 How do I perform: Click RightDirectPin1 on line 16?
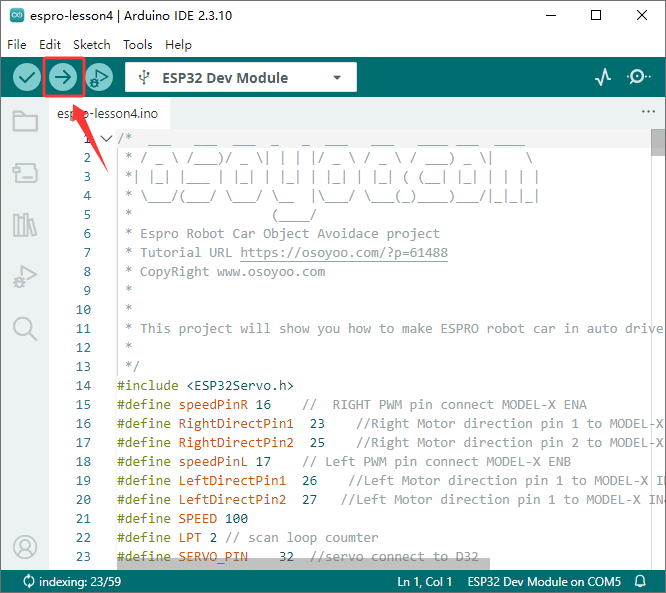(236, 424)
